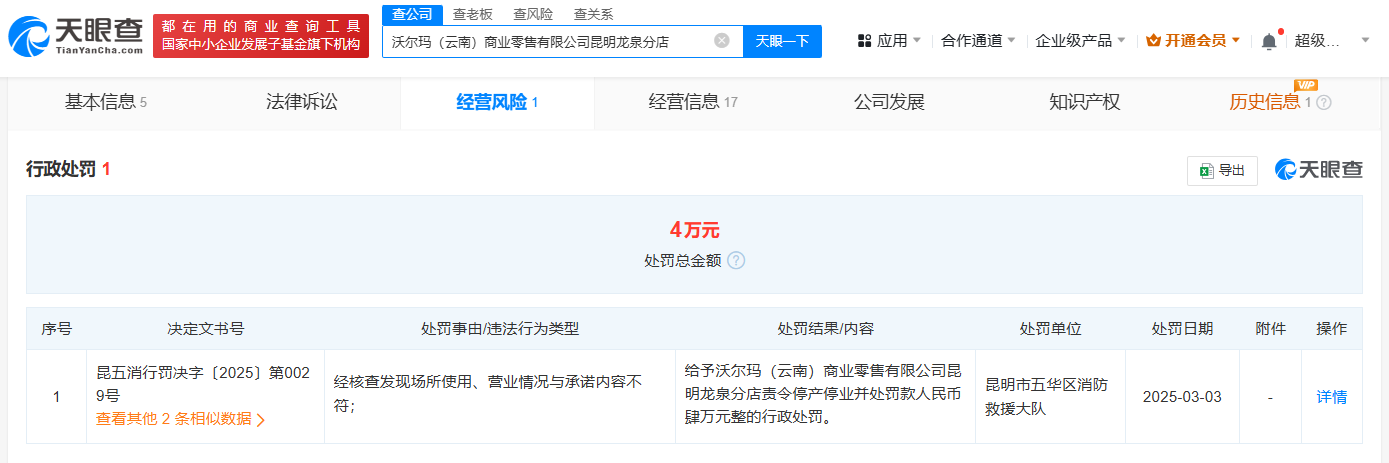The image size is (1389, 463).
Task: Open the 经营信息 tab
Action: click(x=693, y=102)
